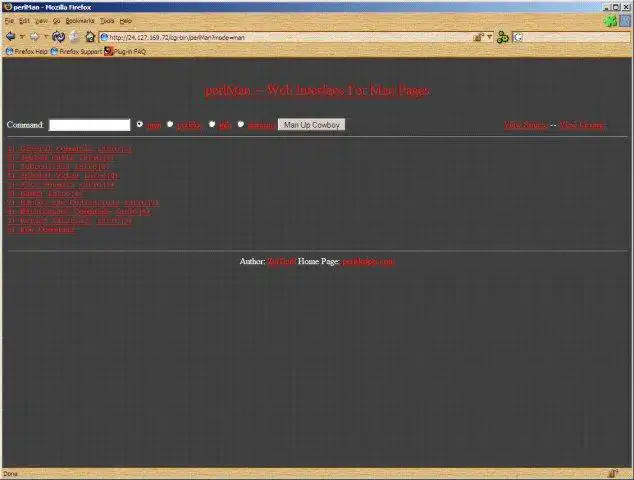This screenshot has height=480, width=634.
Task: Visit the home page link in footer
Action: point(368,262)
